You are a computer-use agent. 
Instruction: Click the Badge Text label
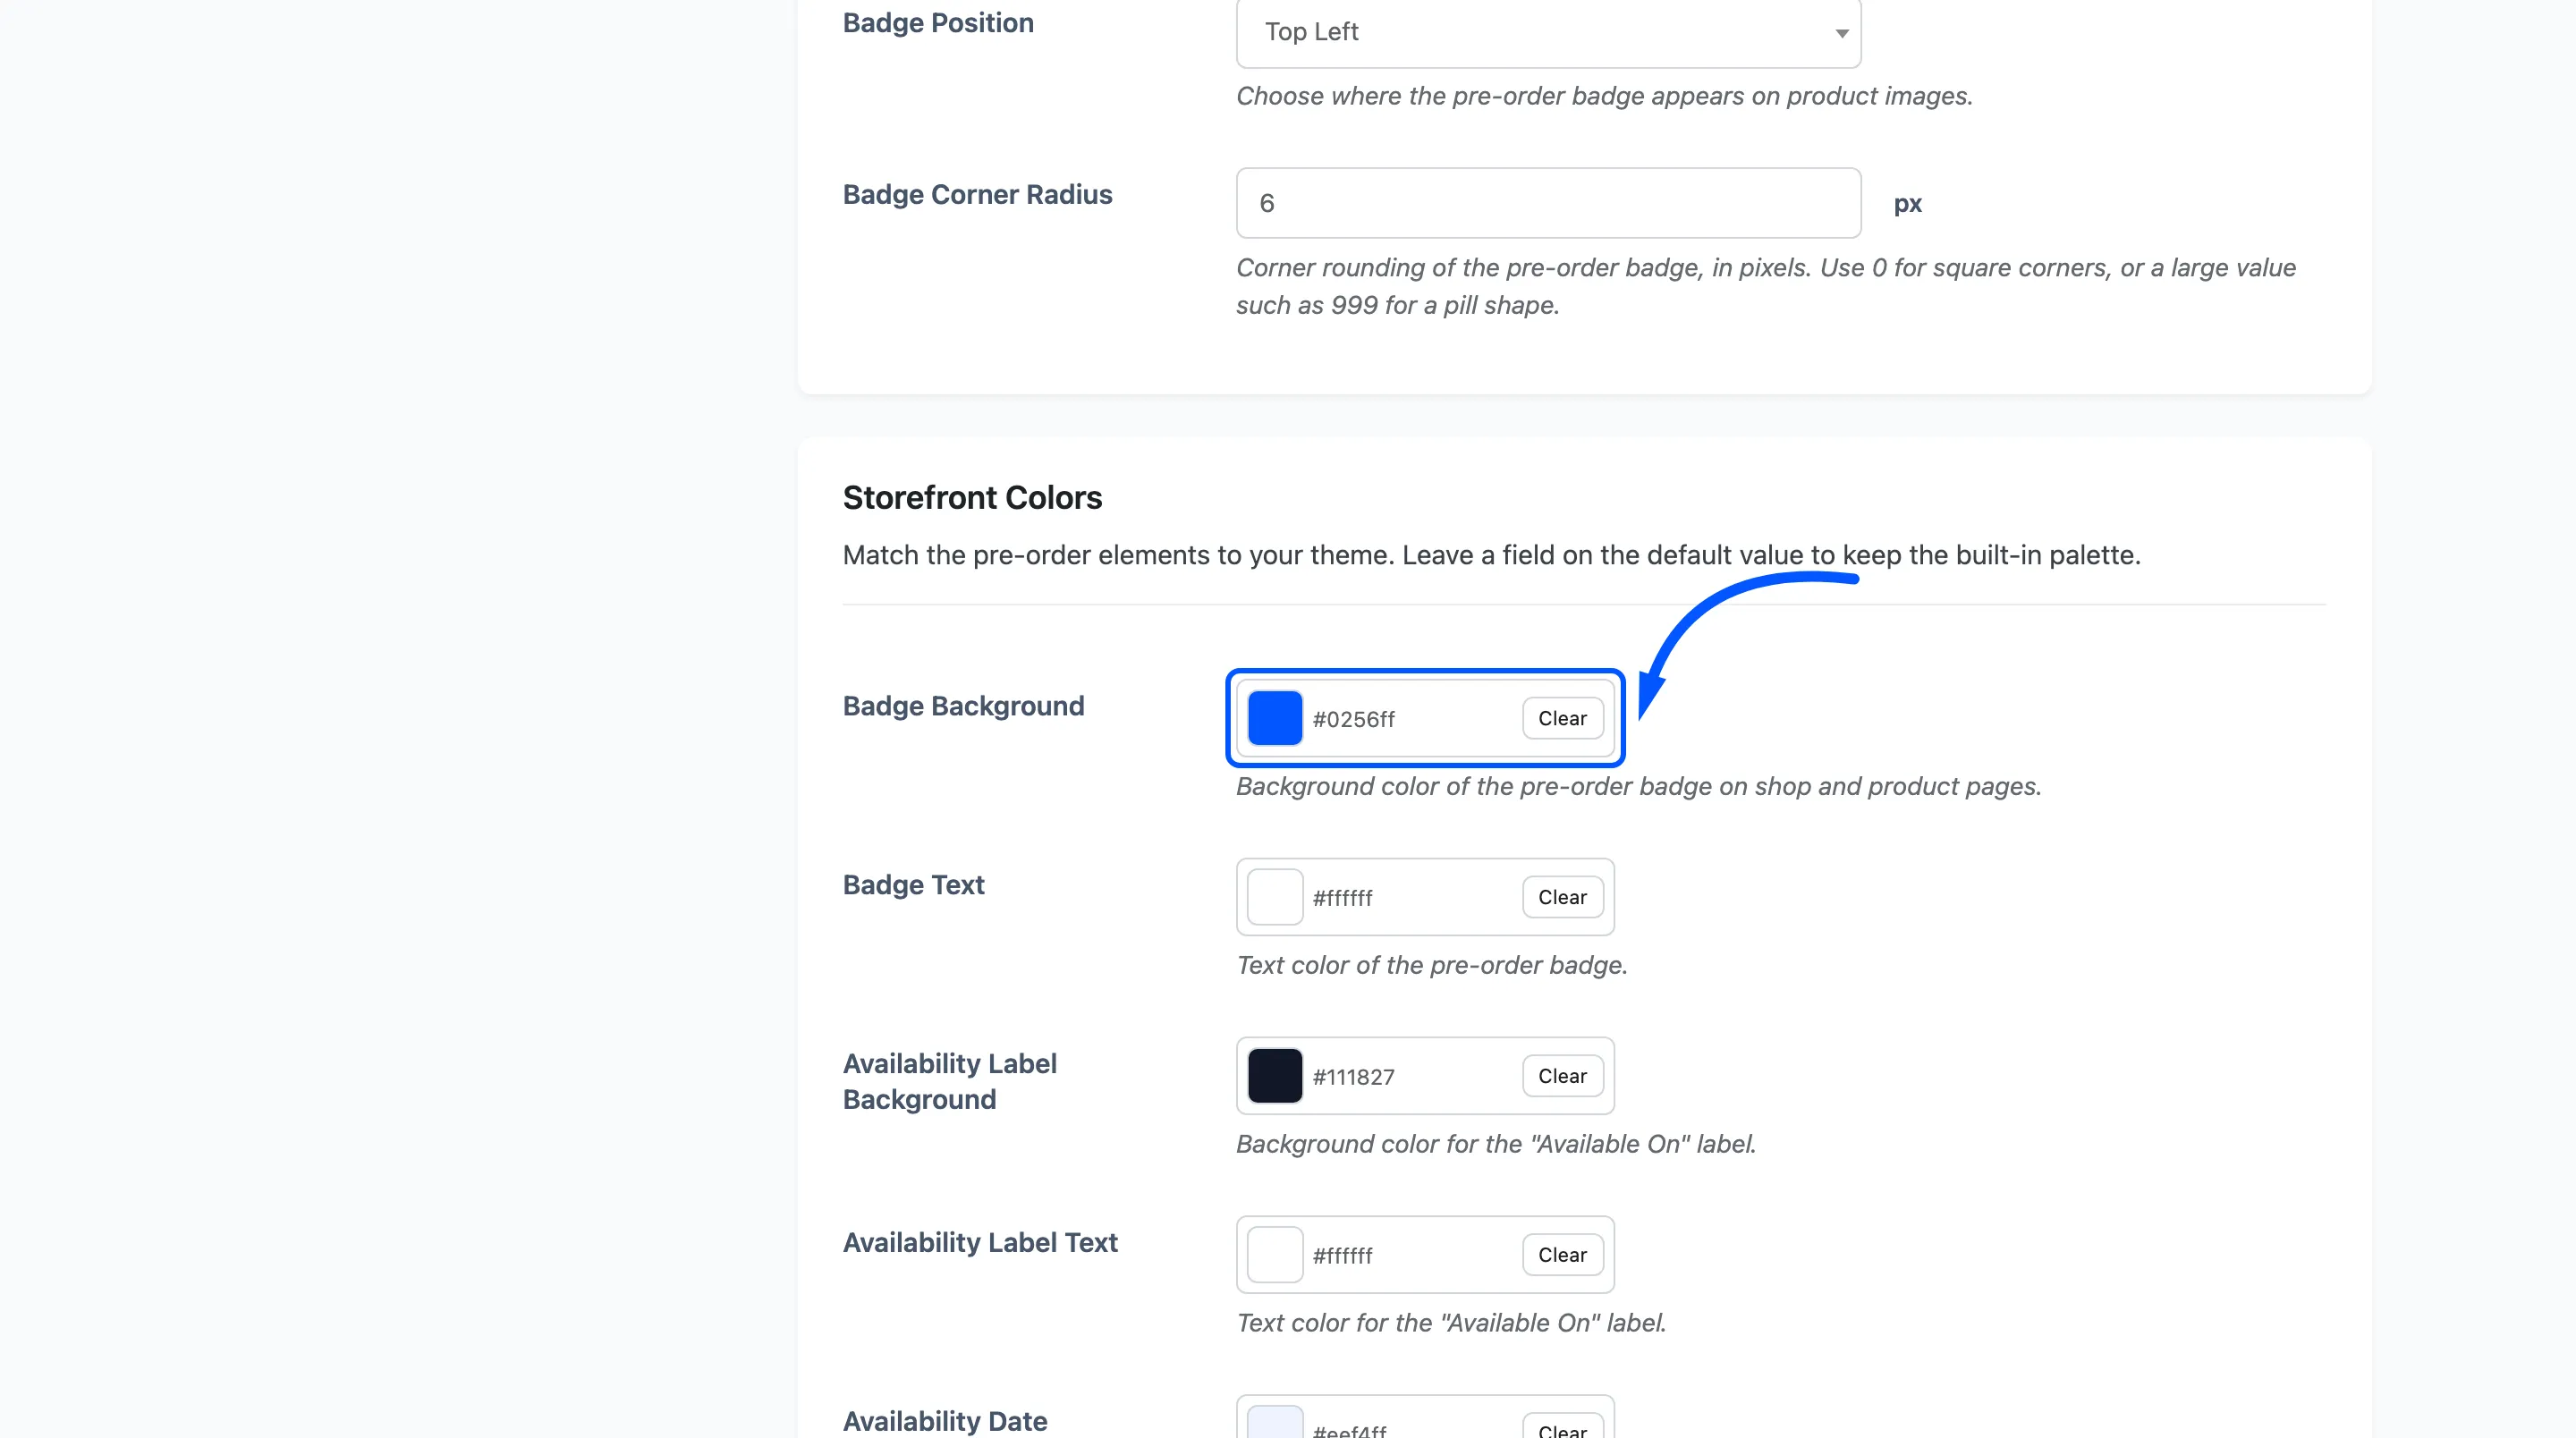click(x=913, y=885)
